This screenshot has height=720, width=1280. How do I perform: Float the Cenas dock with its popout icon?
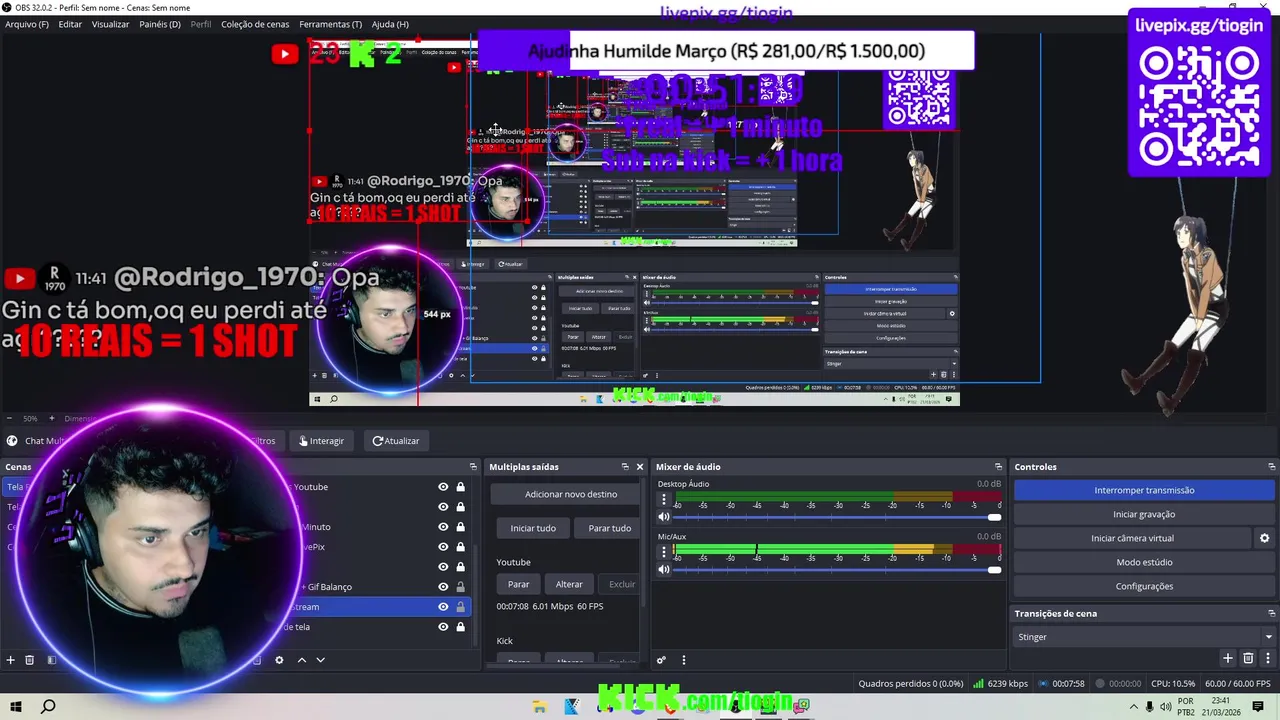473,467
